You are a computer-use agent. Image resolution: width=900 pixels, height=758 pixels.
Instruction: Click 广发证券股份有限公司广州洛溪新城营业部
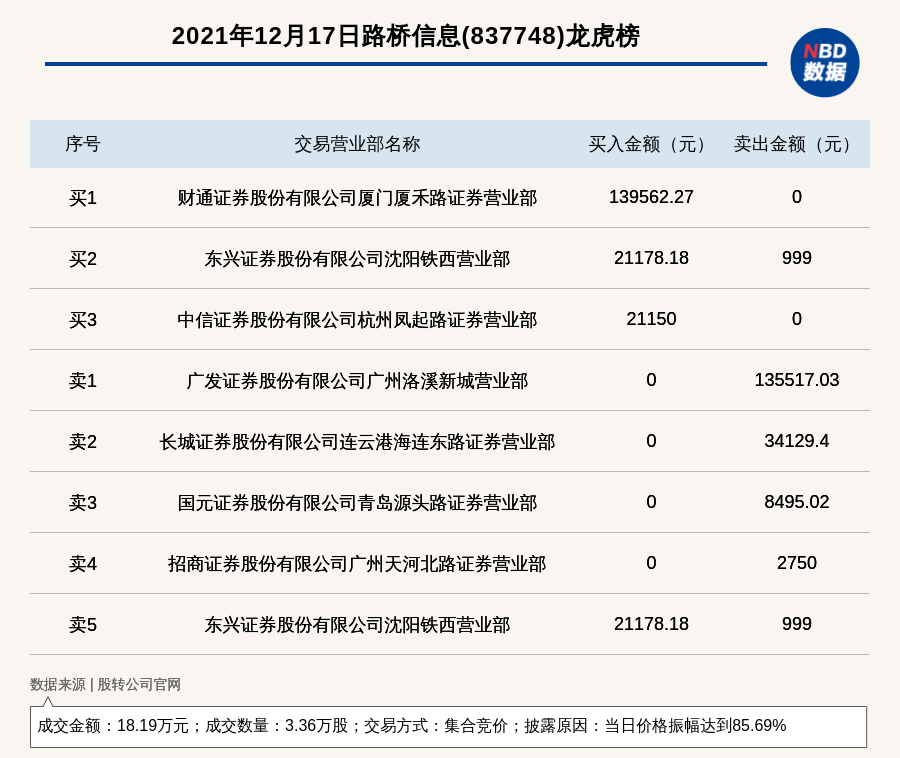pos(357,380)
